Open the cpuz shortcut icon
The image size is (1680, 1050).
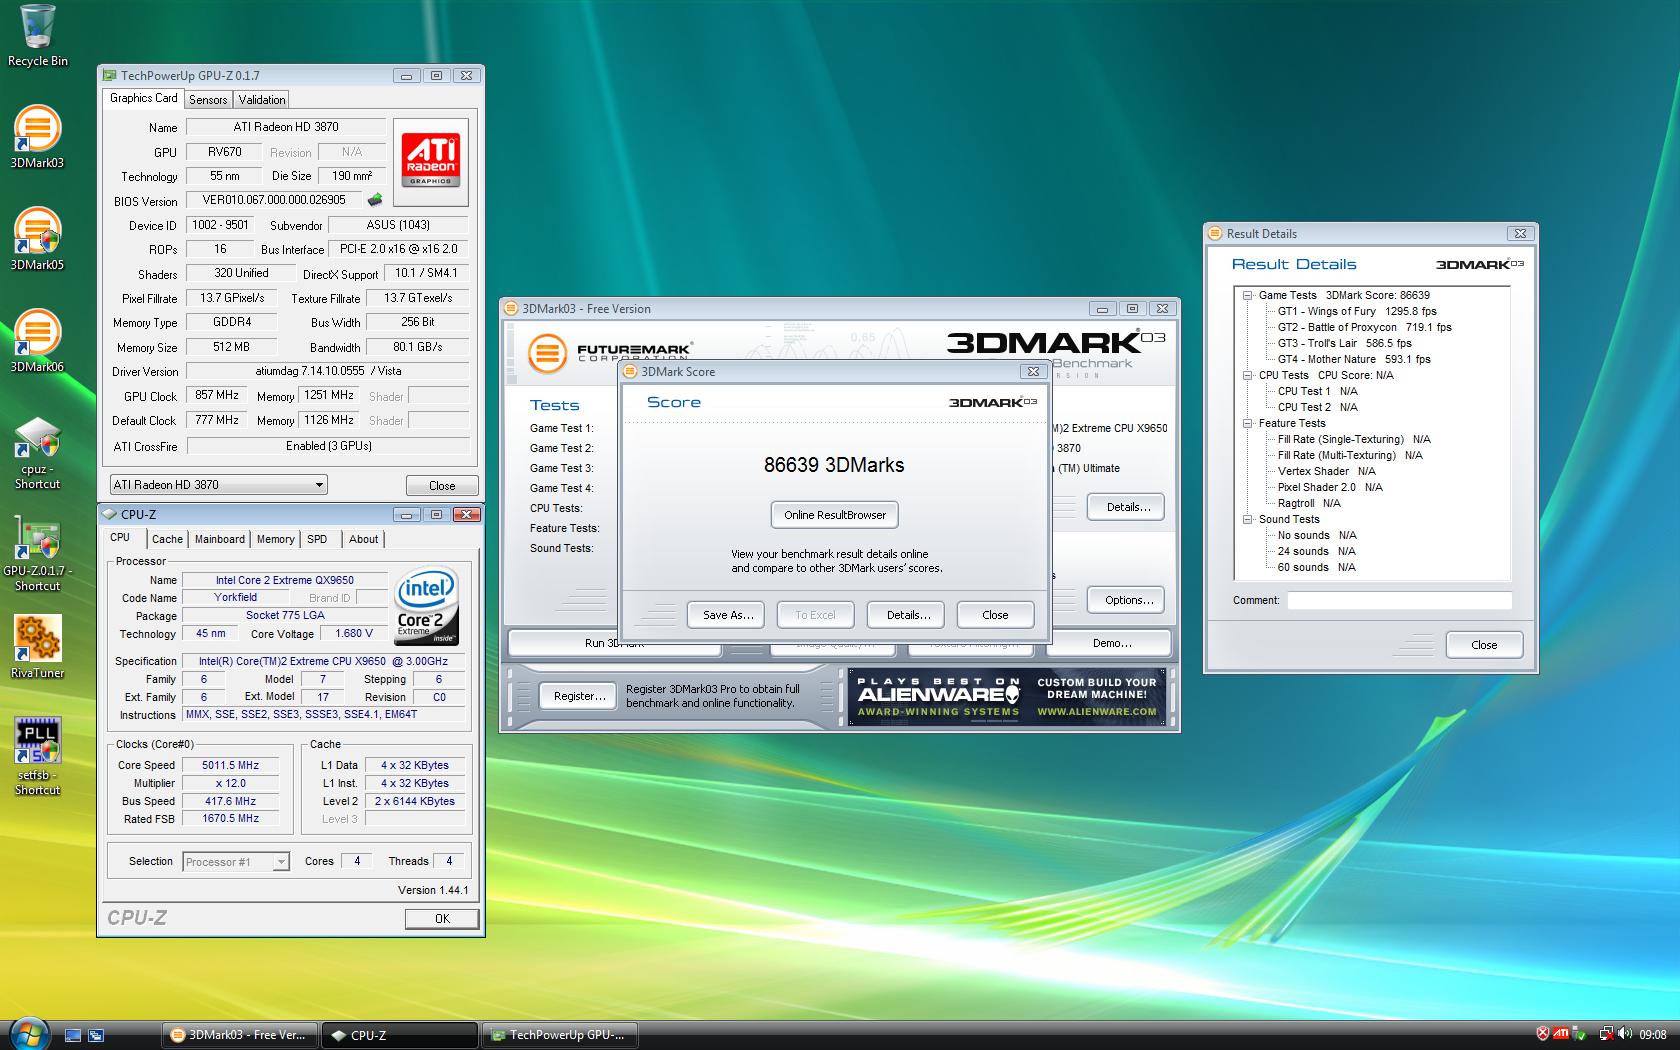[37, 453]
